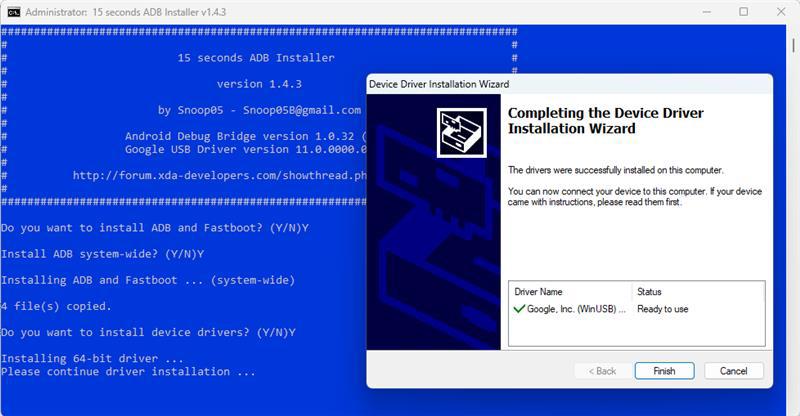This screenshot has height=416, width=800.
Task: Click the 'Install ADB system-wide?' line
Action: (102, 254)
